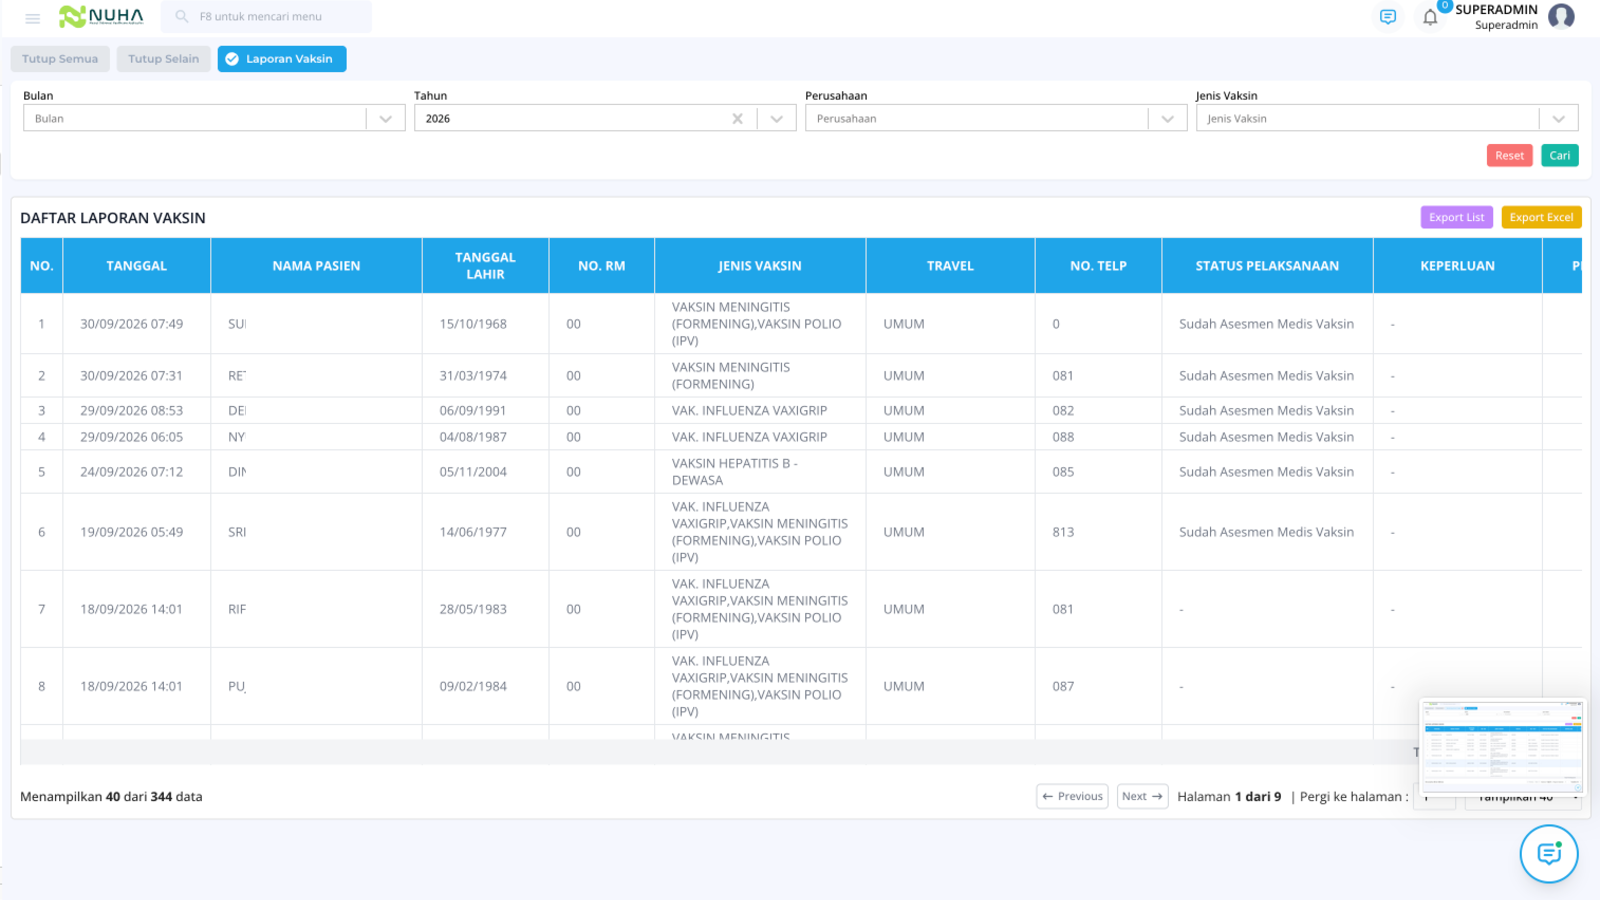Clear the 2026 year selection
Viewport: 1600px width, 900px height.
(x=737, y=118)
